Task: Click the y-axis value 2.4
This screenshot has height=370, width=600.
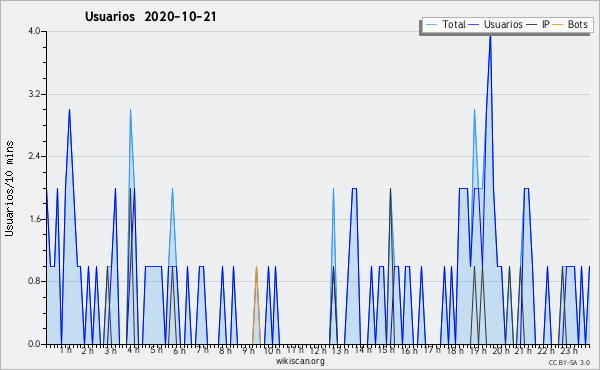Action: coord(34,156)
